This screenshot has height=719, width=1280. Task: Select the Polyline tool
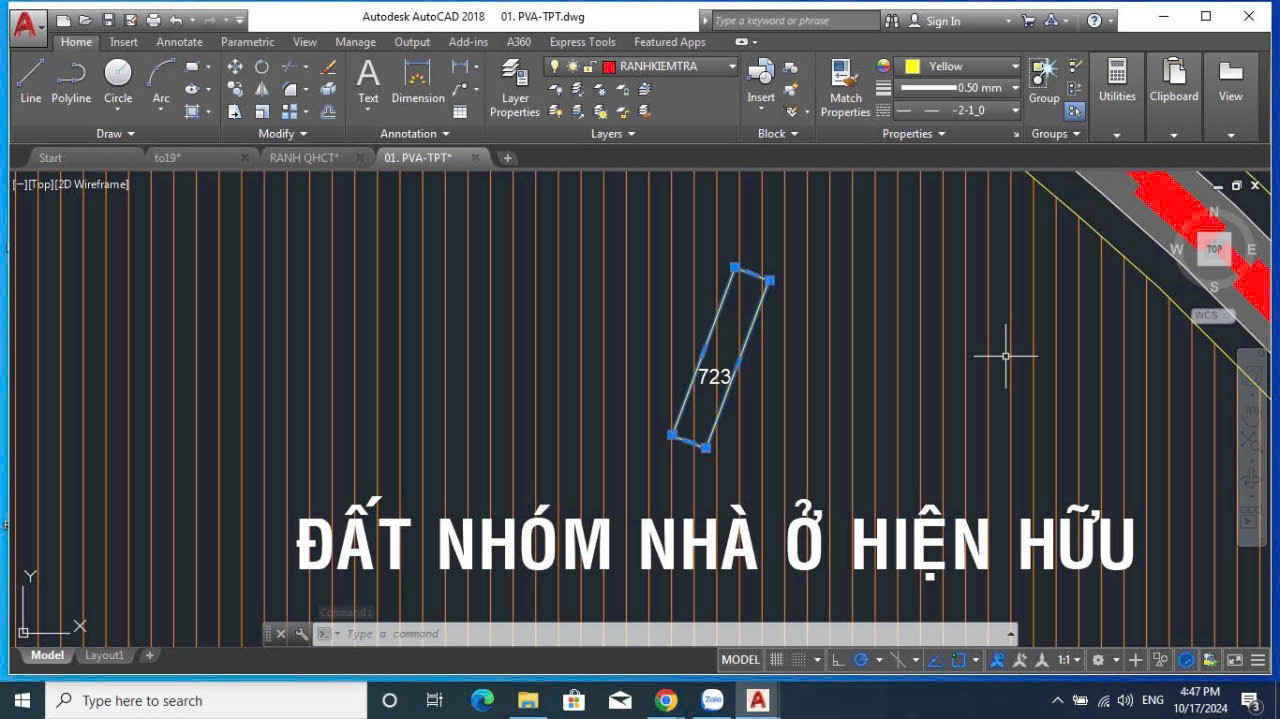click(71, 80)
